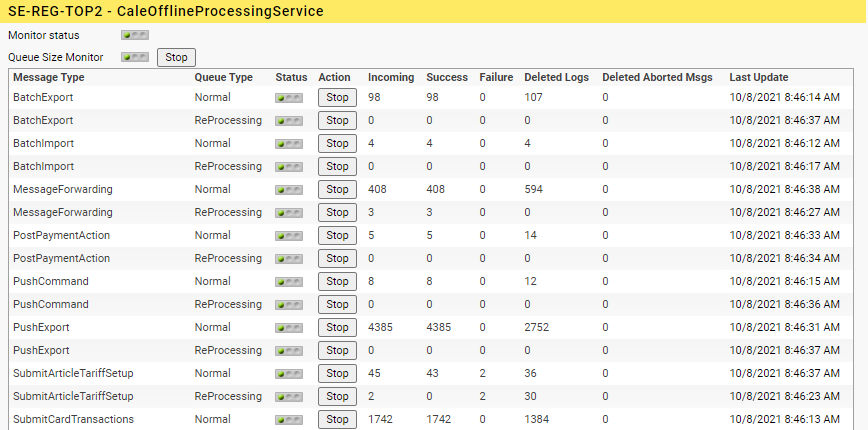Select SubmitArticleTariffSetup Success value 43
Screen dimensions: 868x430
pos(432,374)
